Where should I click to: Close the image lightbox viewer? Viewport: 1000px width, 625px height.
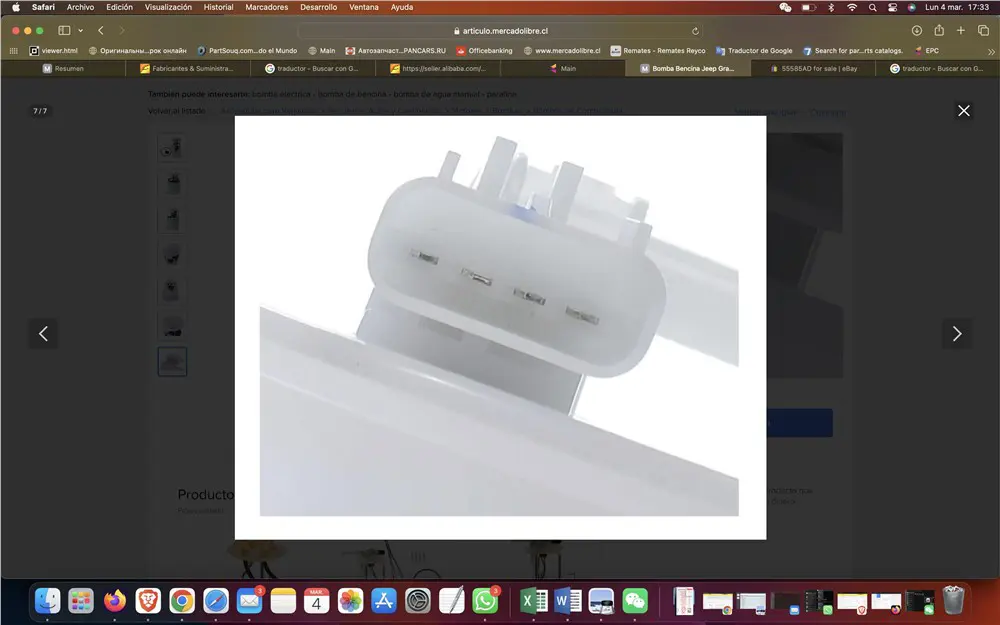click(x=963, y=111)
